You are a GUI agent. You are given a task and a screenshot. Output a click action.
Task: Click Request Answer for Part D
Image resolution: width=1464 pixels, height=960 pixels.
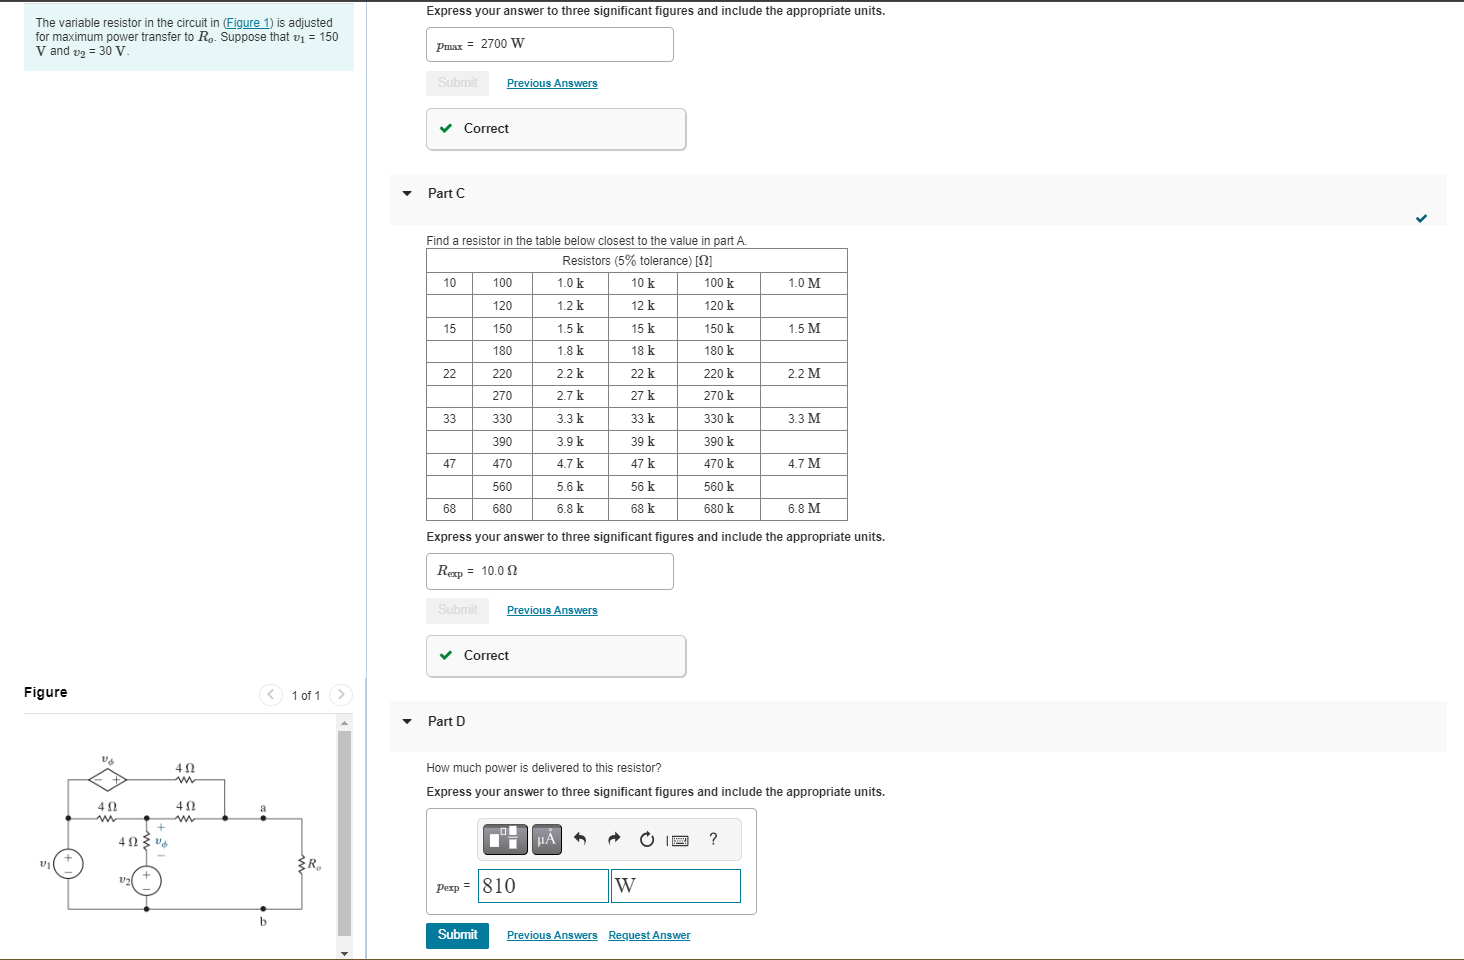[x=649, y=935]
